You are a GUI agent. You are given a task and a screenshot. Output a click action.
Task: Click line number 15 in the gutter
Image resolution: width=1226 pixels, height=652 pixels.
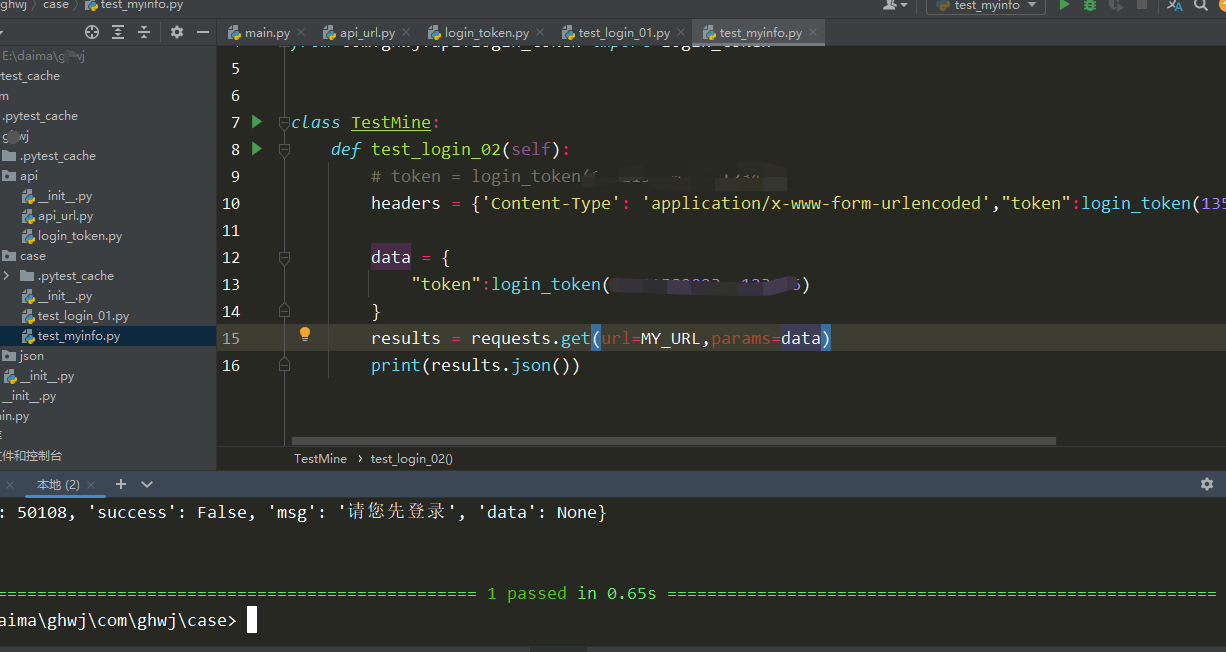pos(231,338)
